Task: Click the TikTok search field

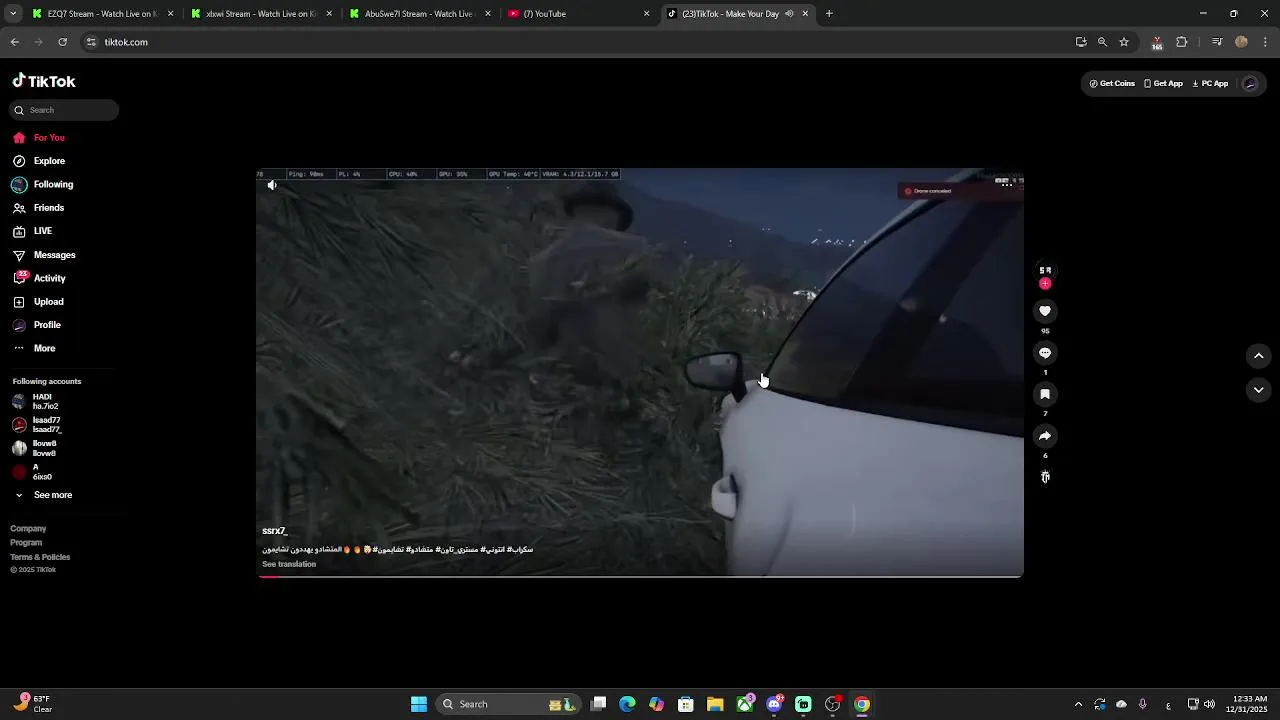Action: point(65,110)
